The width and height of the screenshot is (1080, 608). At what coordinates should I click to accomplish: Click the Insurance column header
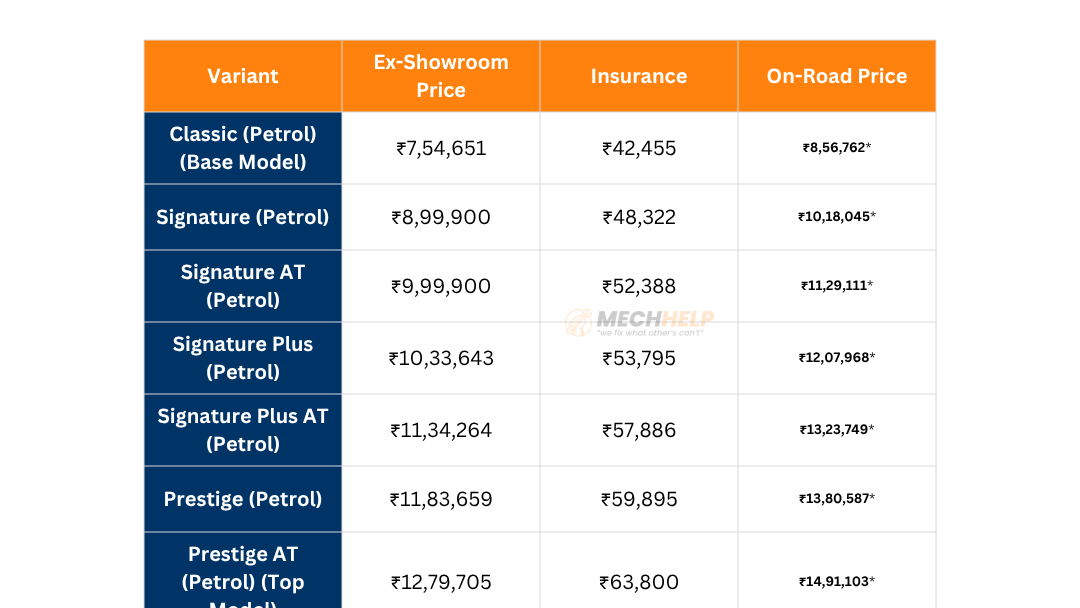click(x=639, y=76)
